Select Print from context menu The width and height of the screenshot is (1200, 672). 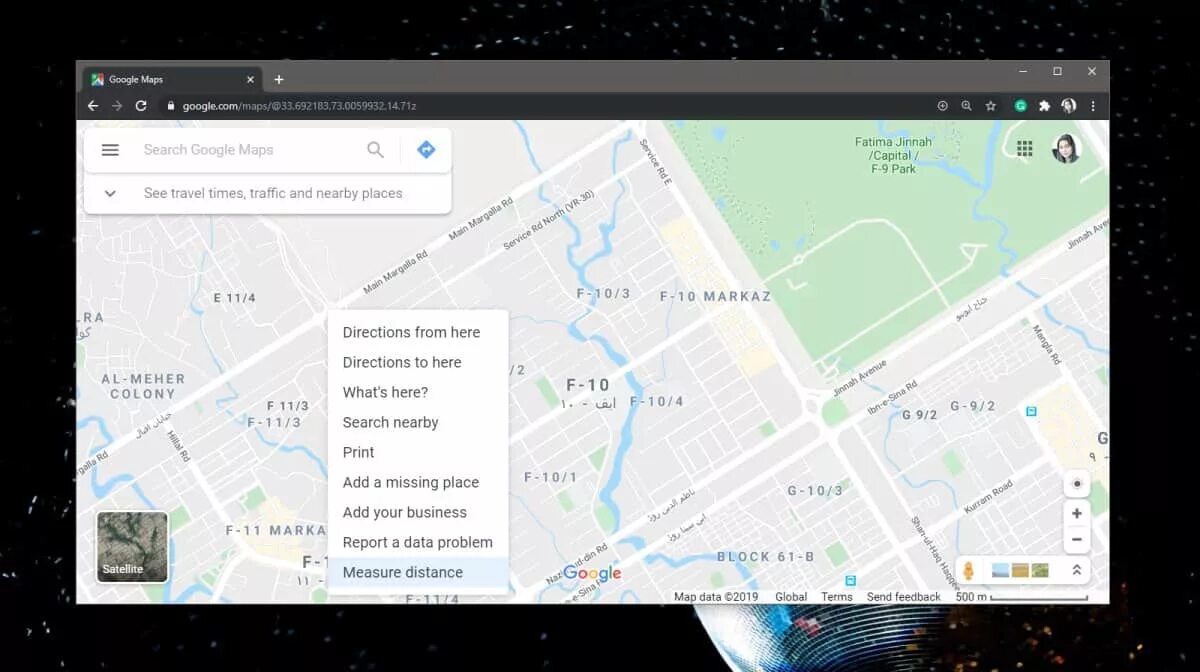click(418, 452)
